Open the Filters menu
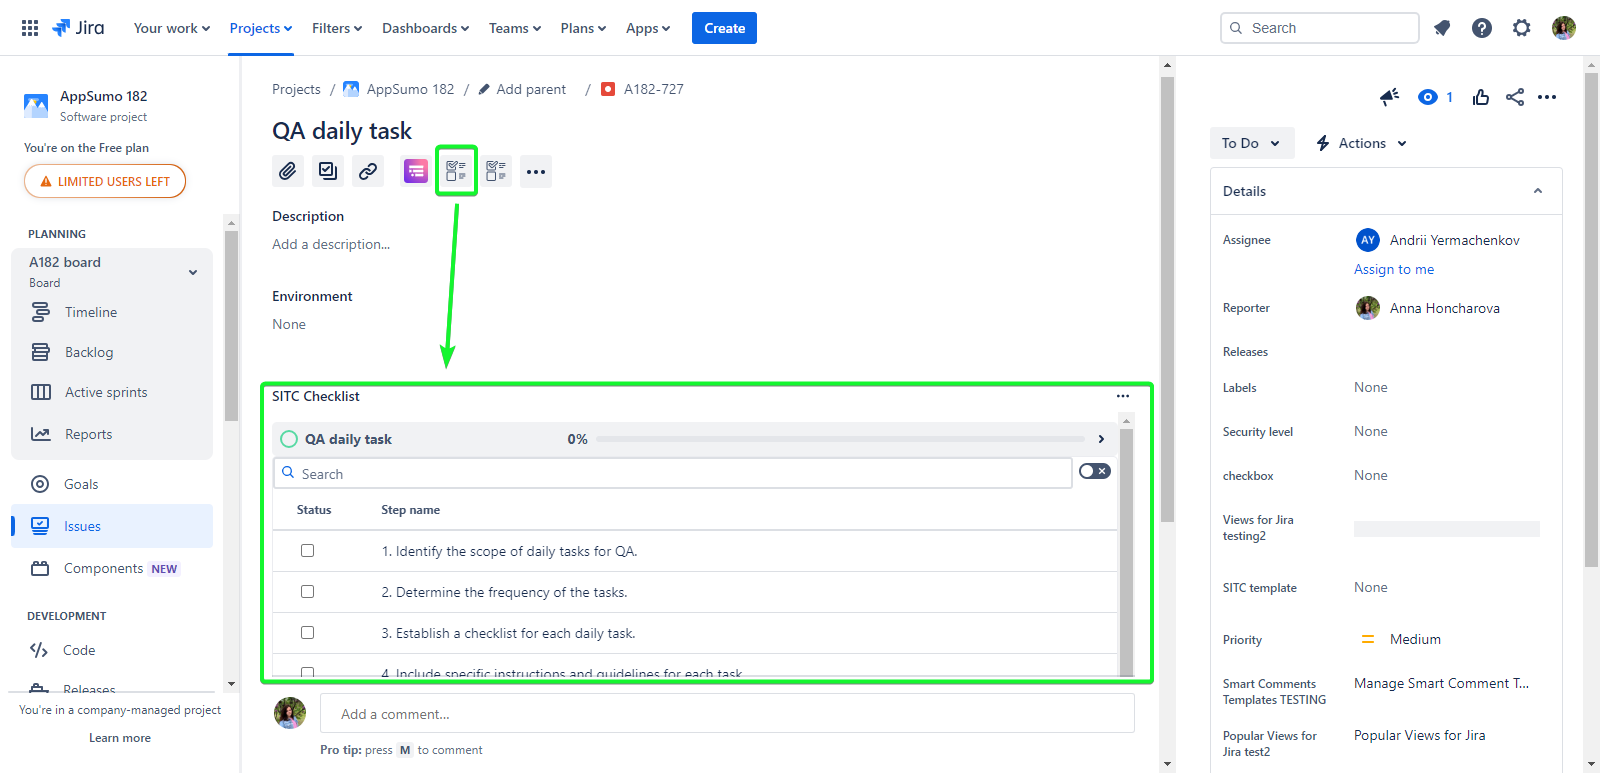This screenshot has height=773, width=1600. (336, 28)
